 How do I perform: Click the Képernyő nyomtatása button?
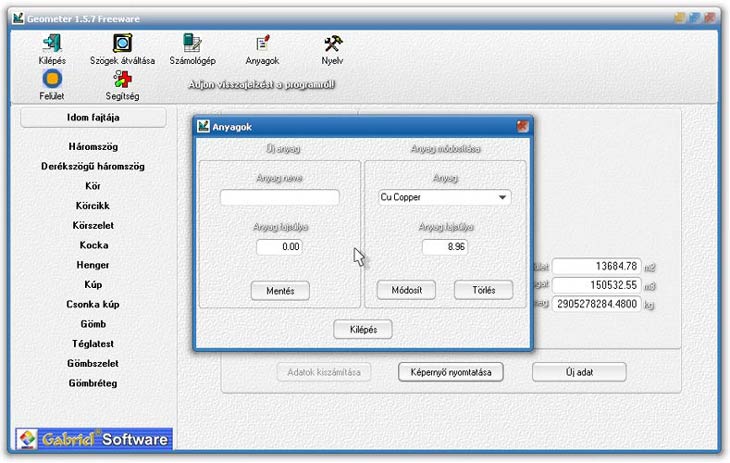[x=451, y=372]
